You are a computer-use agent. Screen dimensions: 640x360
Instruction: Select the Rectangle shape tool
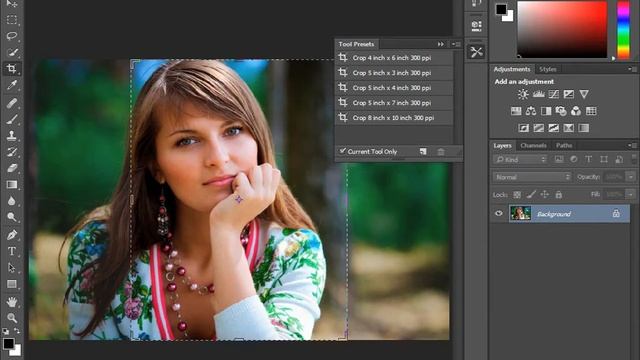point(12,284)
